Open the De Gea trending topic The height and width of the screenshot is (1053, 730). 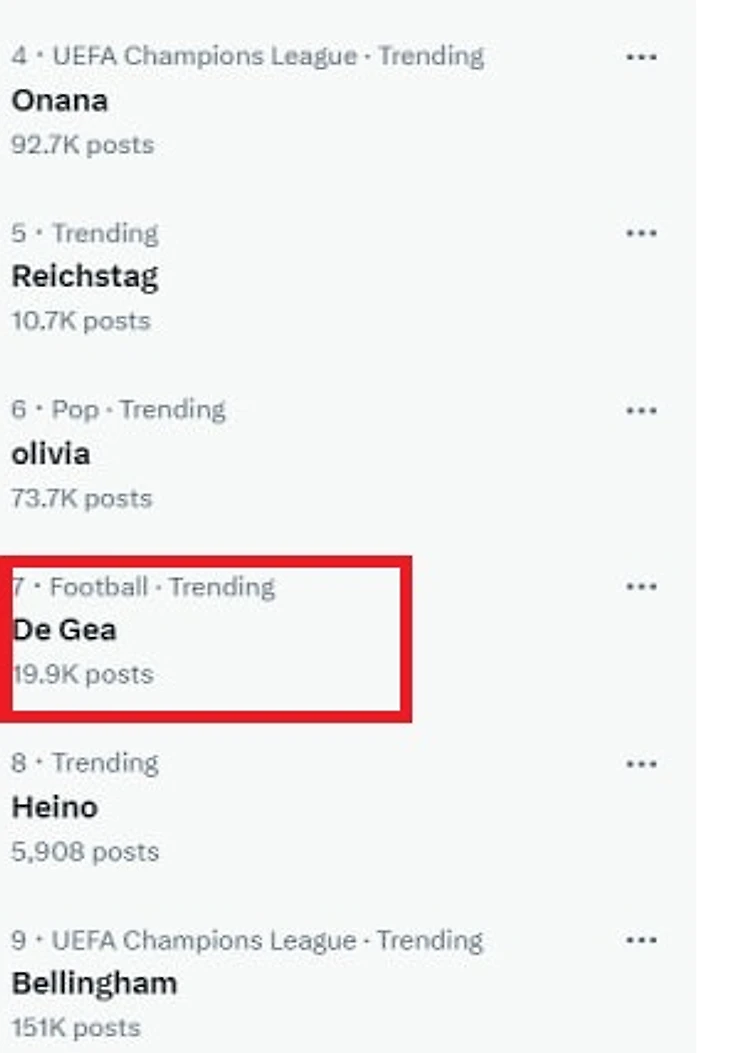pyautogui.click(x=64, y=629)
